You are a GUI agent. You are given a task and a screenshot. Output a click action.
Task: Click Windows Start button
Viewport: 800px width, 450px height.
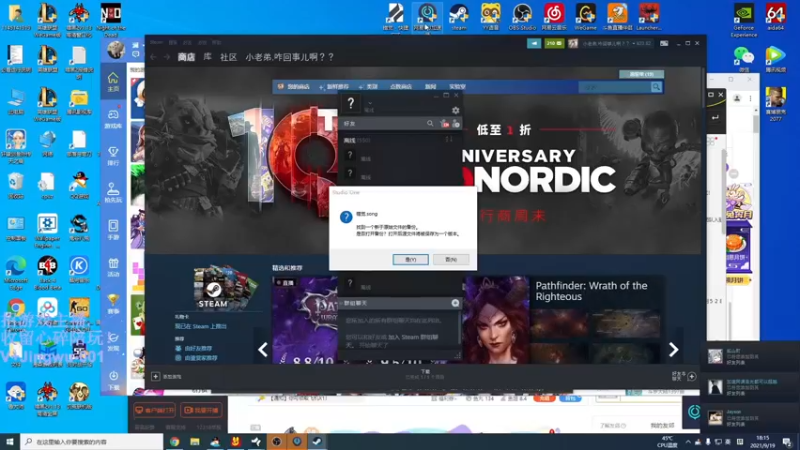pyautogui.click(x=10, y=441)
